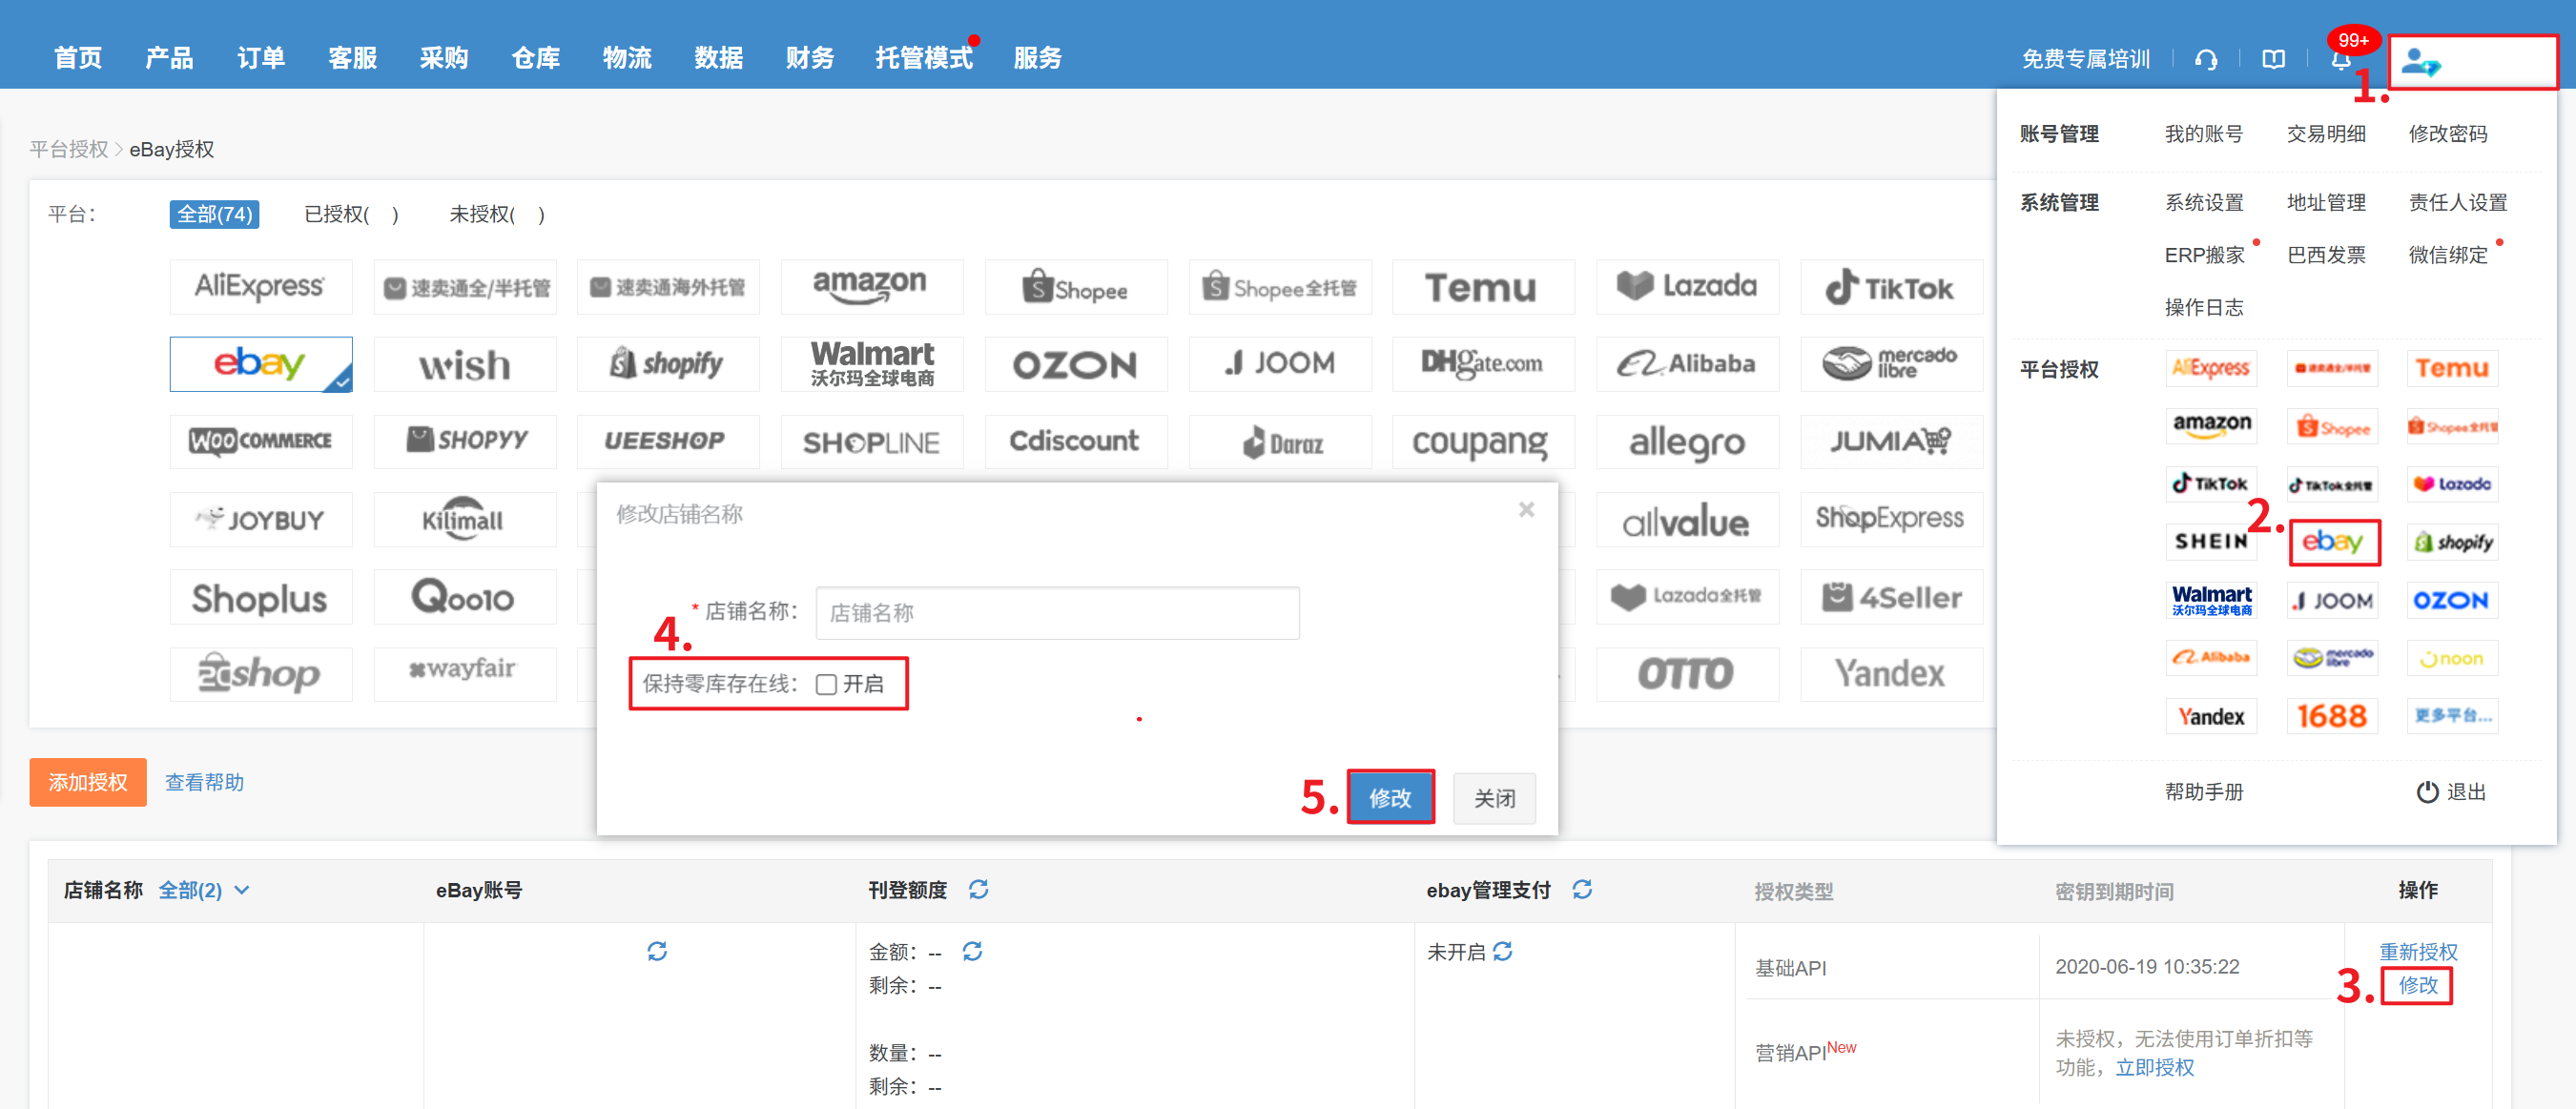Image resolution: width=2576 pixels, height=1109 pixels.
Task: Click the 店铺名称 text input field
Action: click(1056, 612)
